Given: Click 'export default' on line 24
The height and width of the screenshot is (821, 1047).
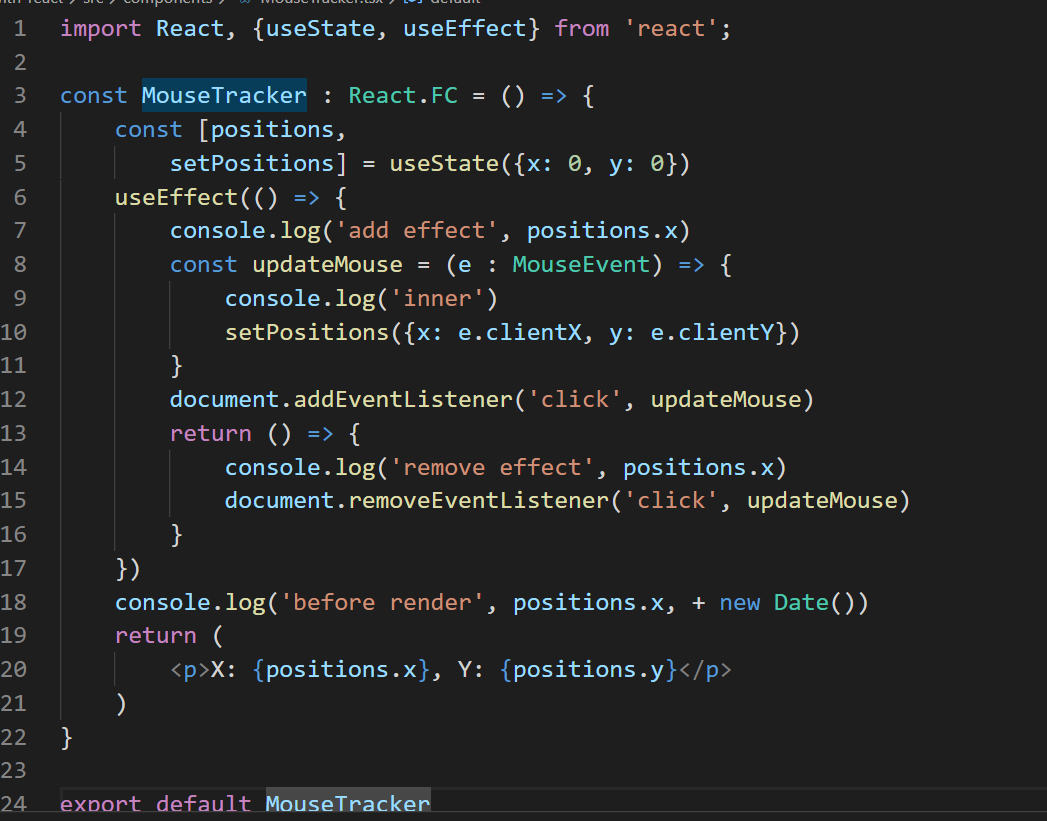Looking at the screenshot, I should (x=156, y=804).
